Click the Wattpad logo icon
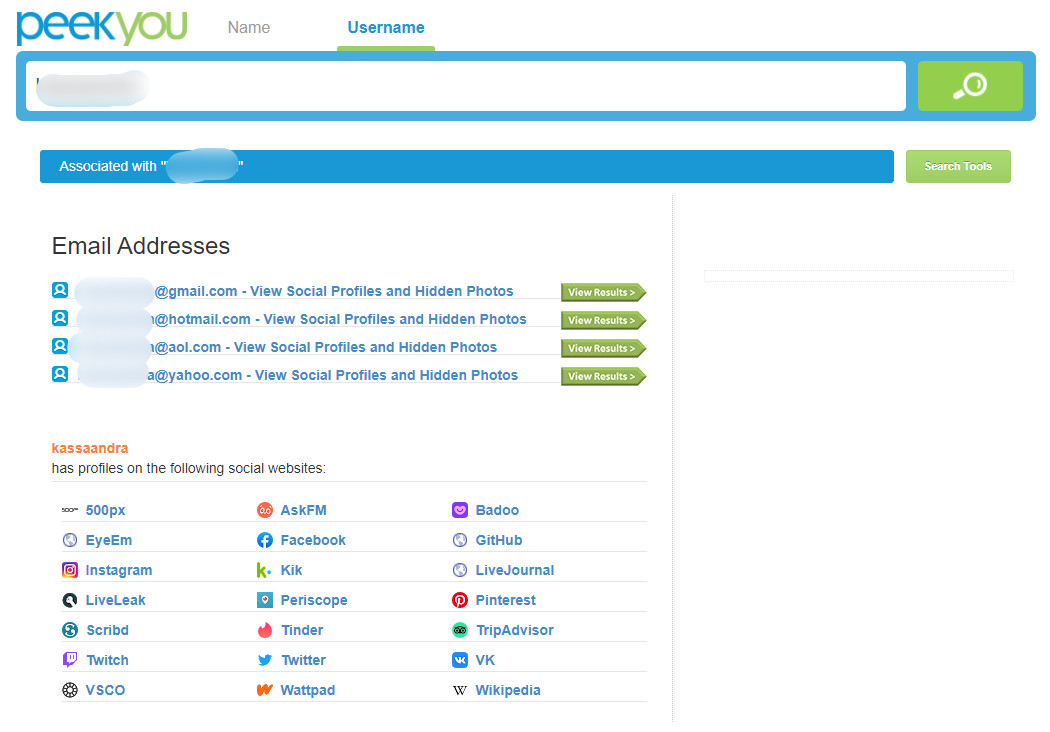Image resolution: width=1050 pixels, height=732 pixels. 265,690
